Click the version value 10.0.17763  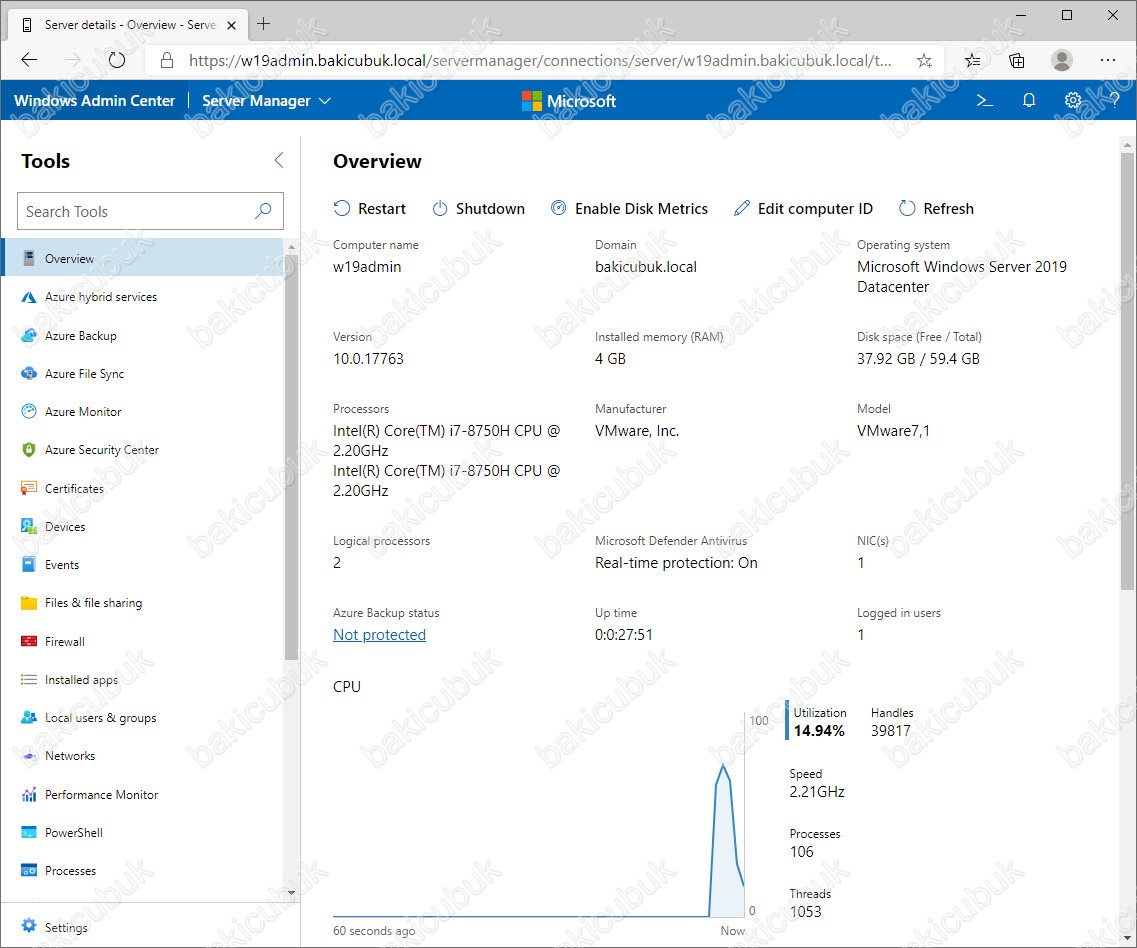click(368, 358)
